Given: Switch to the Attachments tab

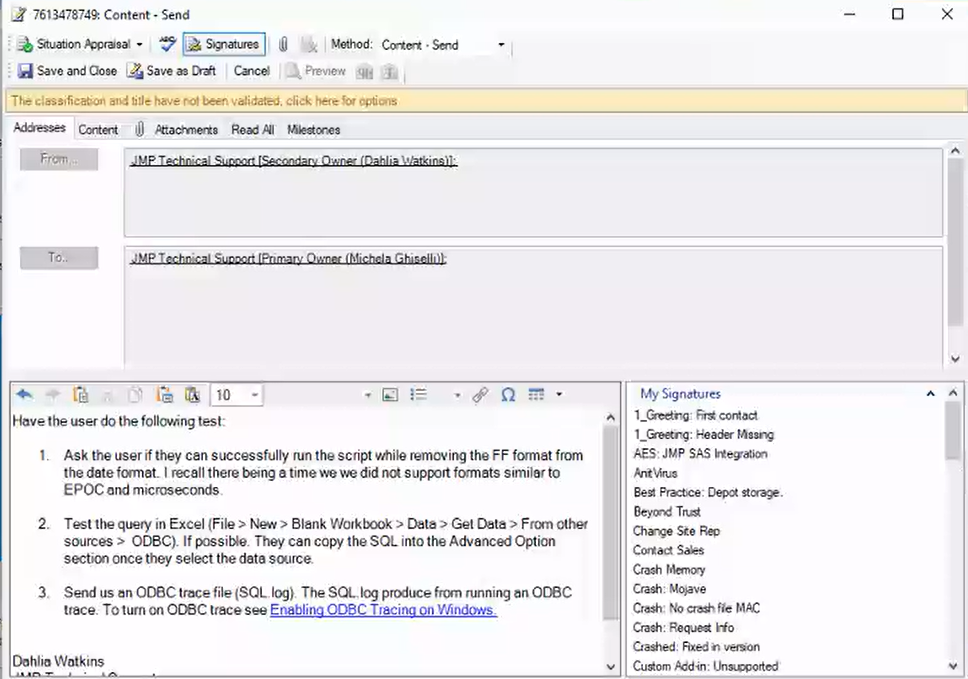Looking at the screenshot, I should [x=185, y=130].
